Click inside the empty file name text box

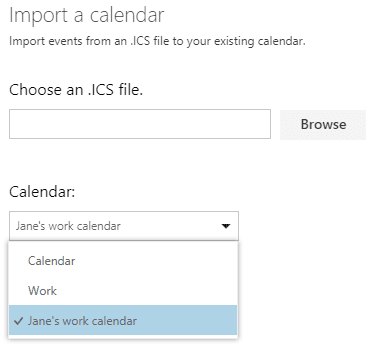pyautogui.click(x=140, y=124)
